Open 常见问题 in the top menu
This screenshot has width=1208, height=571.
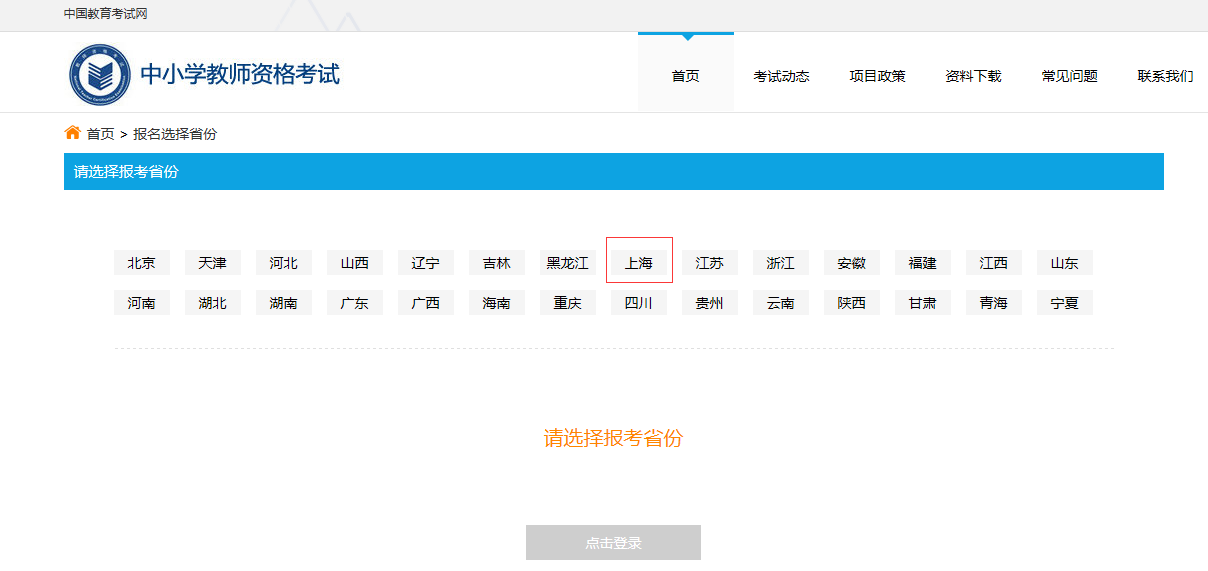tap(1069, 76)
